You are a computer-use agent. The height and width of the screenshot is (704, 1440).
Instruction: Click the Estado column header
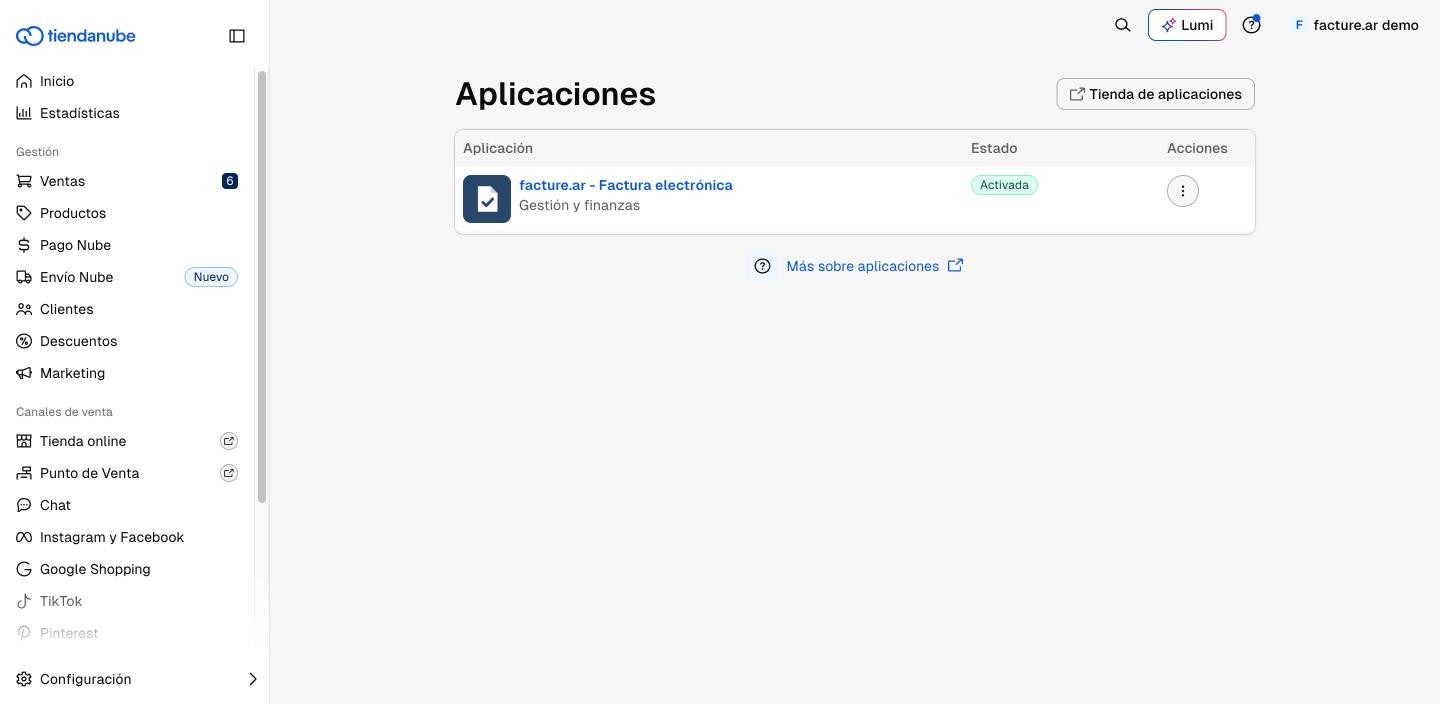click(994, 148)
